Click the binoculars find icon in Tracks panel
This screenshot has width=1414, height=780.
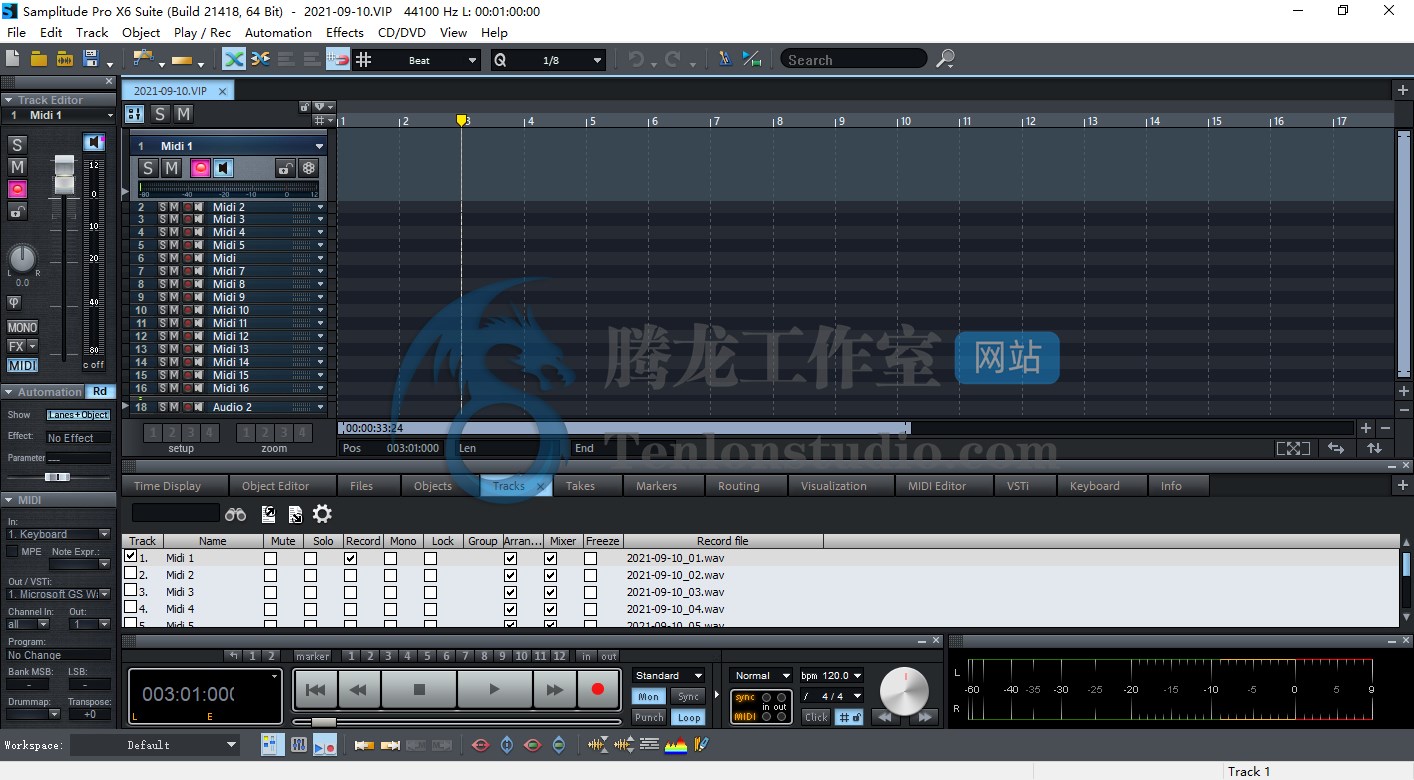point(235,514)
